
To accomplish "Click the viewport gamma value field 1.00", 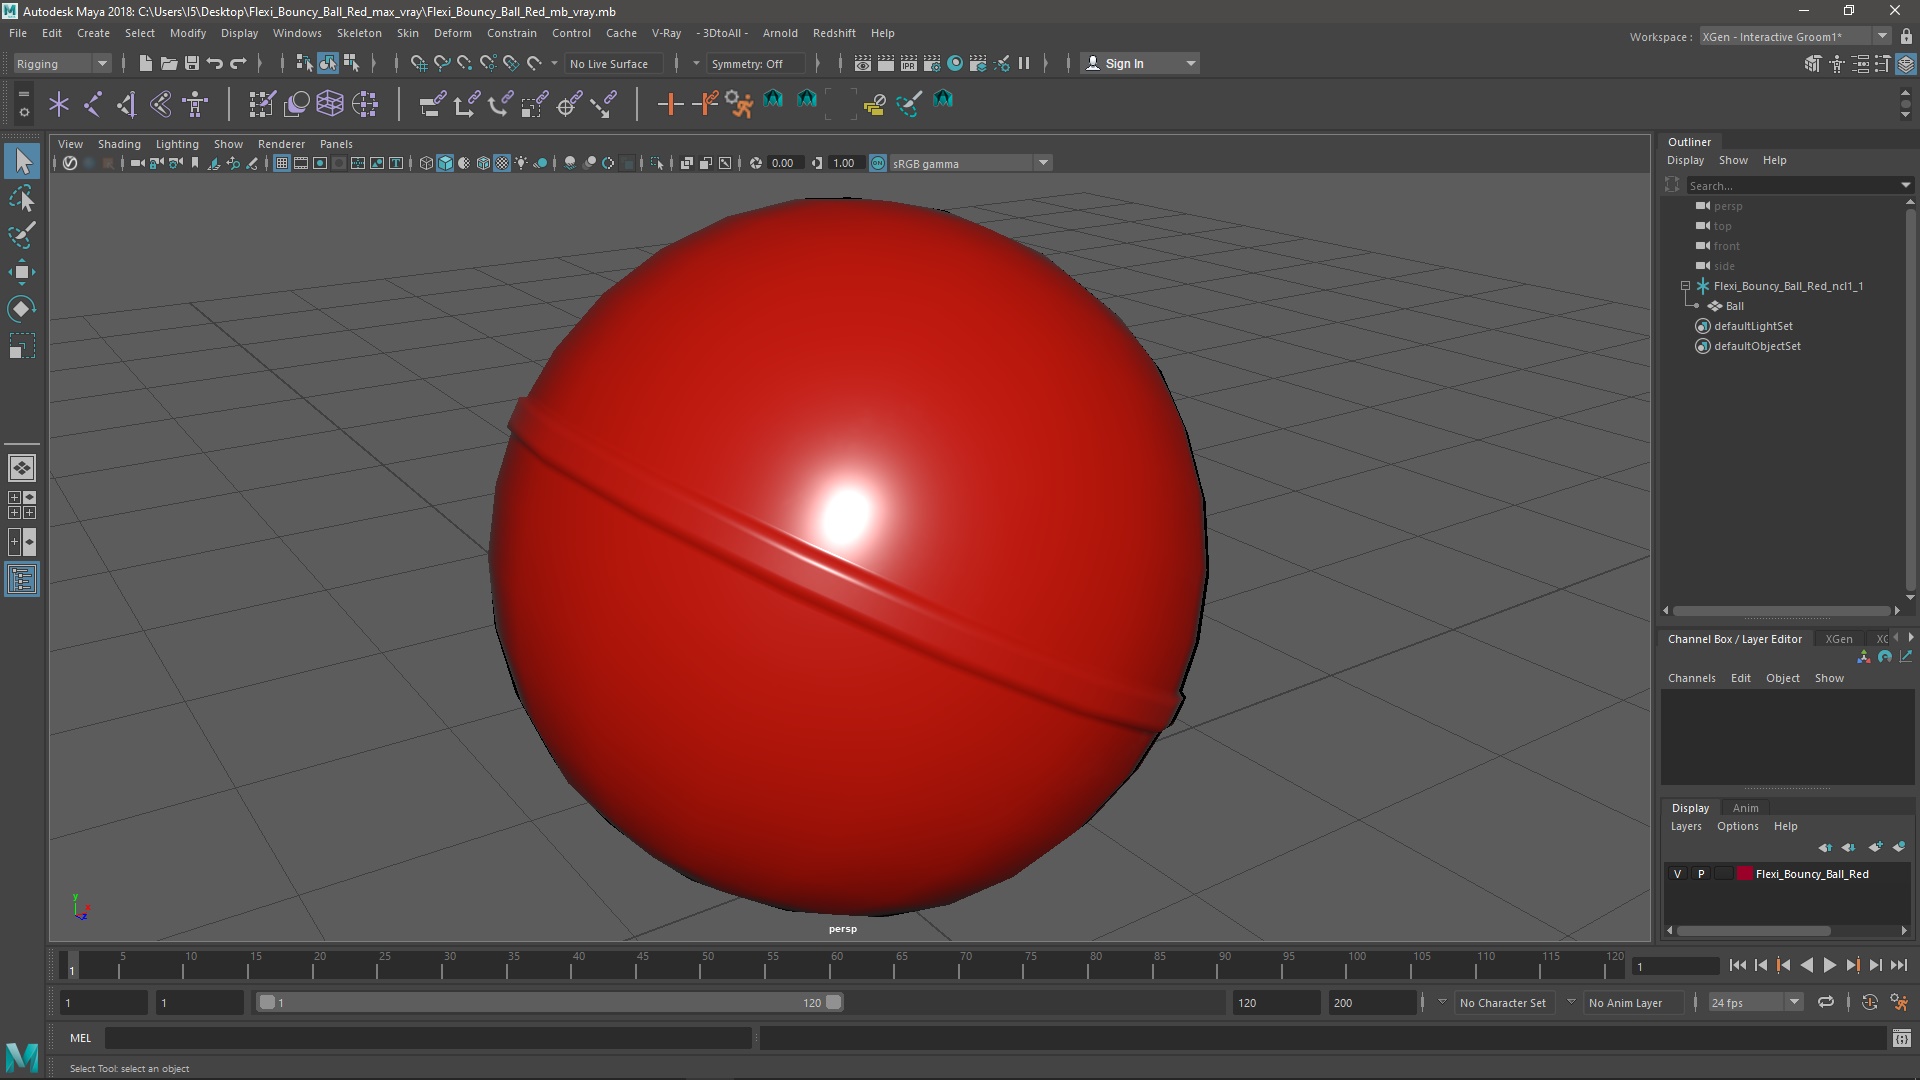I will pyautogui.click(x=845, y=163).
